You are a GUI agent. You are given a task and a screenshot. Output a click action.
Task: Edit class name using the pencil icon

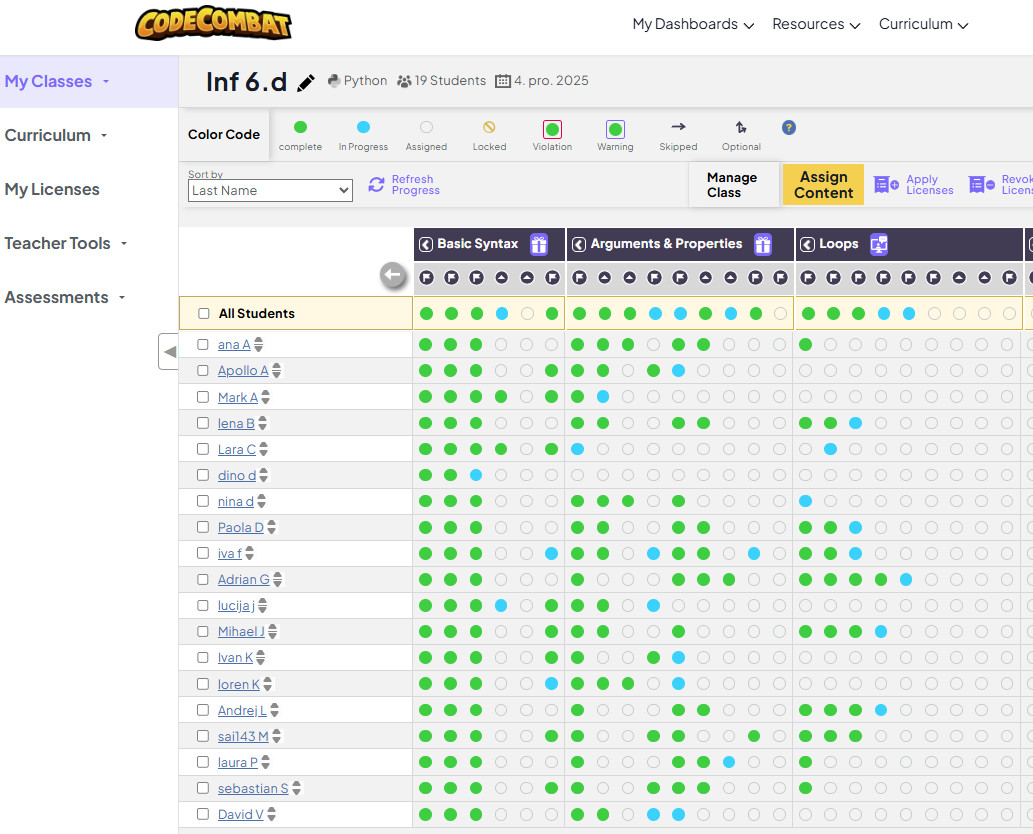(307, 81)
